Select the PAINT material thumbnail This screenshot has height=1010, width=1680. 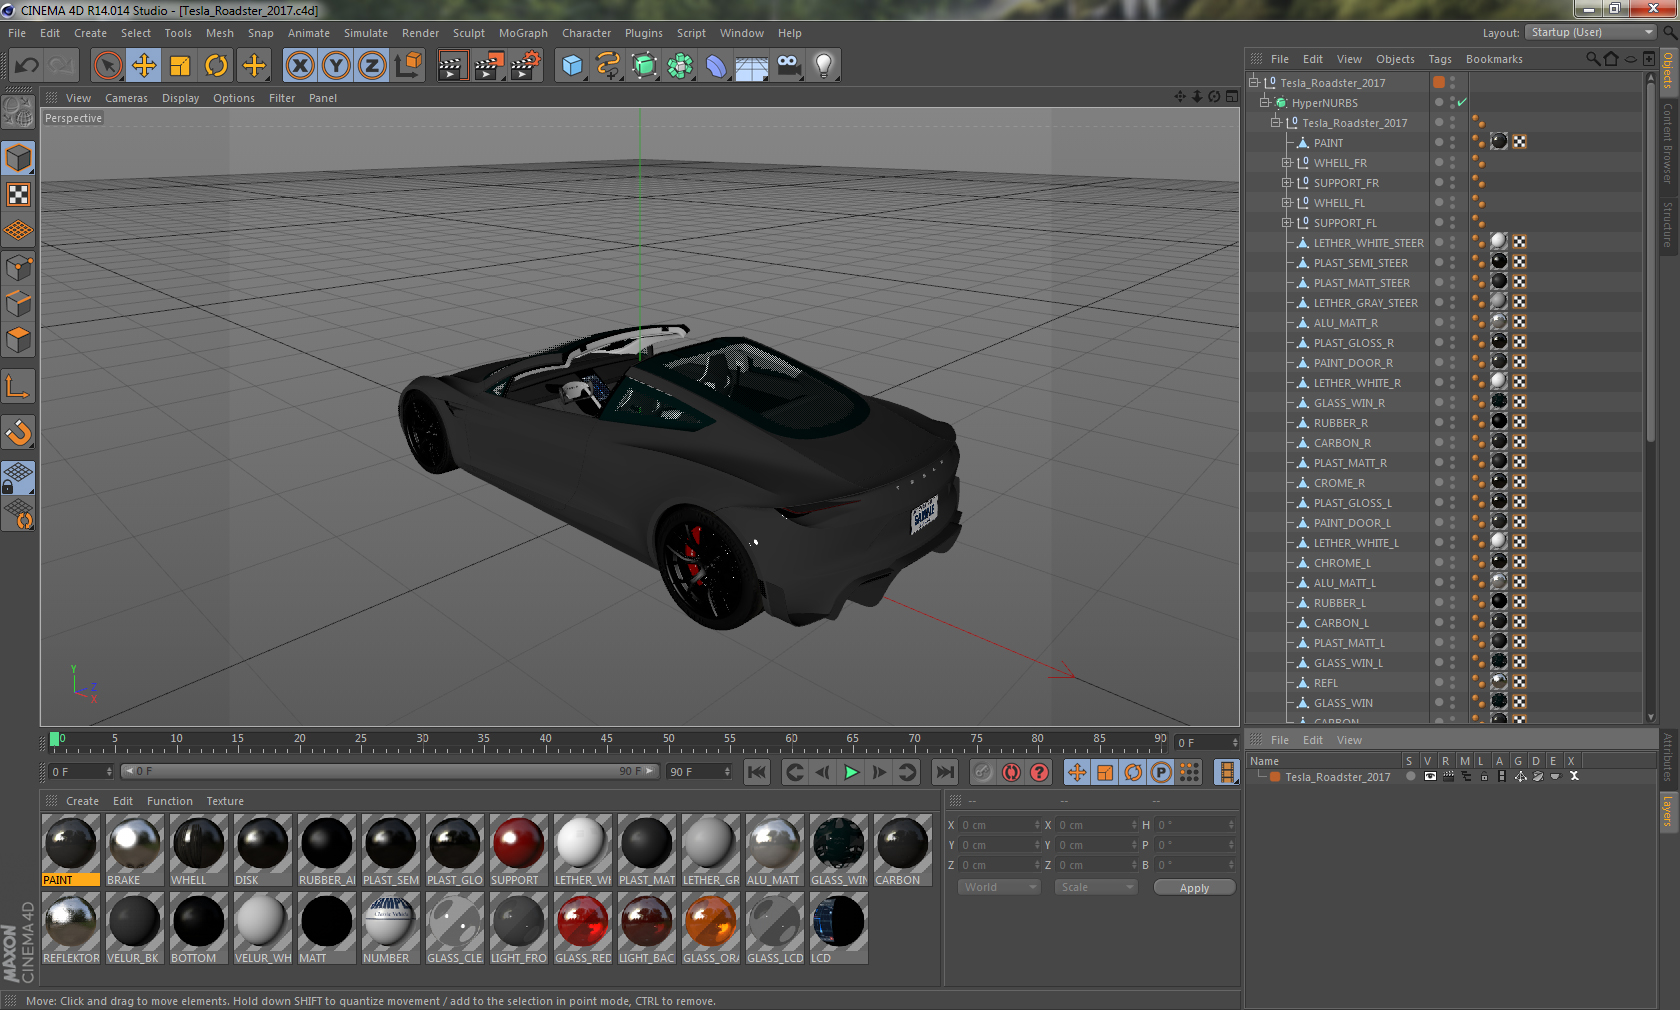(70, 850)
